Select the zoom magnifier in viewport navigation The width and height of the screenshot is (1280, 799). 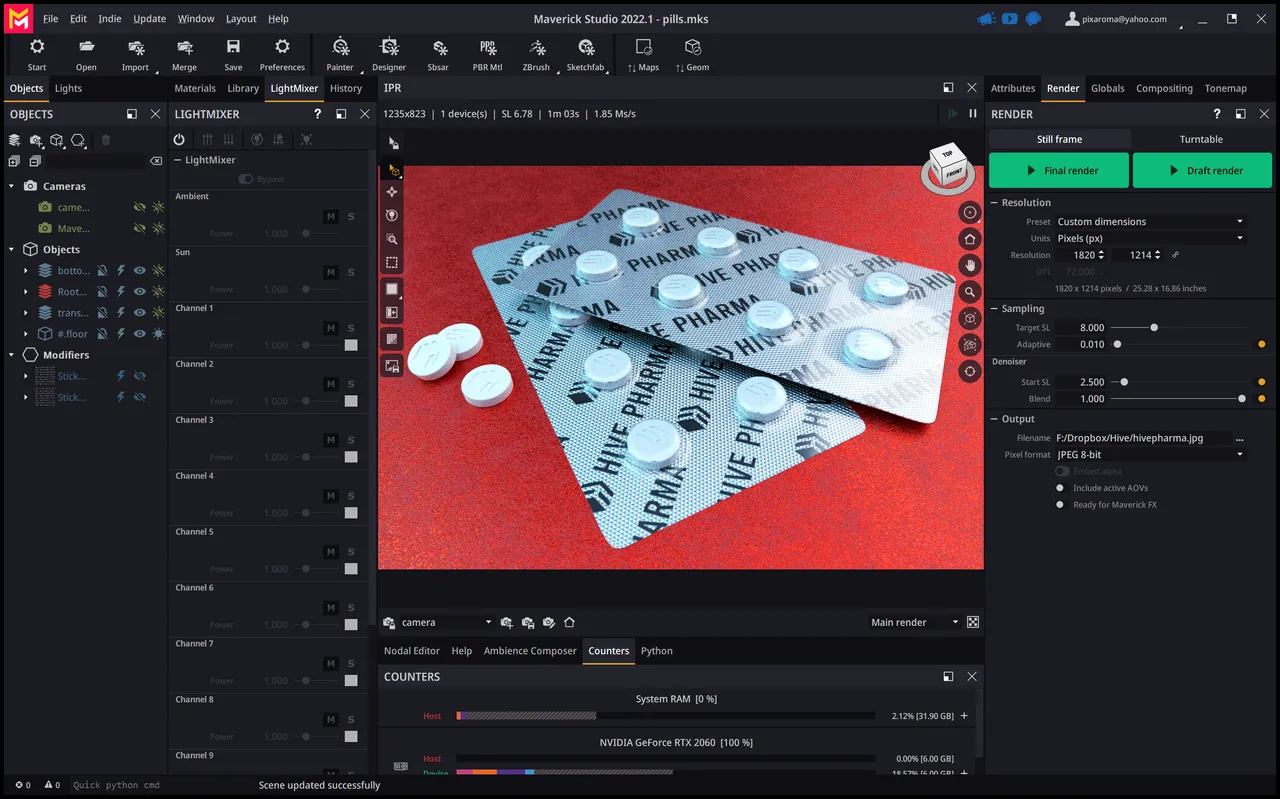click(x=969, y=292)
